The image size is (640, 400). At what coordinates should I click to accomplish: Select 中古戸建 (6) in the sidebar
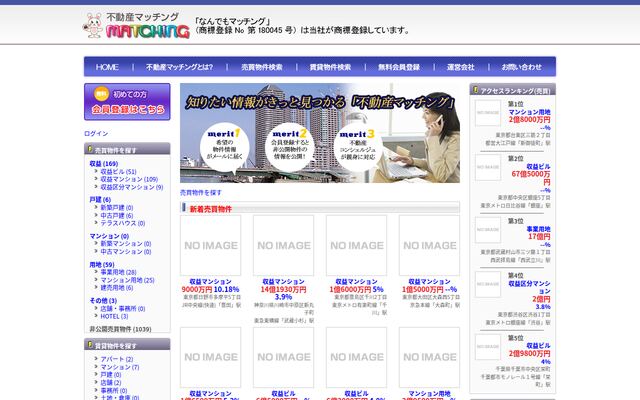(117, 215)
